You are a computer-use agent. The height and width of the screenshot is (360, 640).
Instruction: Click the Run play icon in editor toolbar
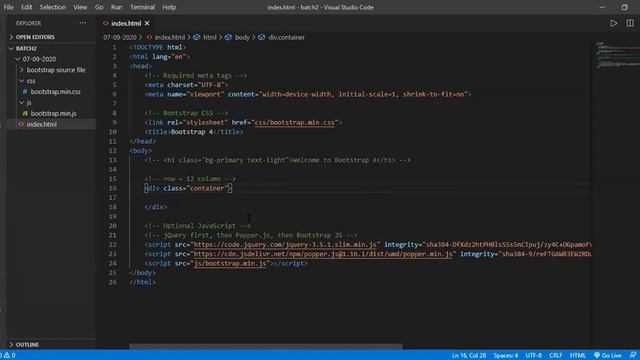(613, 23)
